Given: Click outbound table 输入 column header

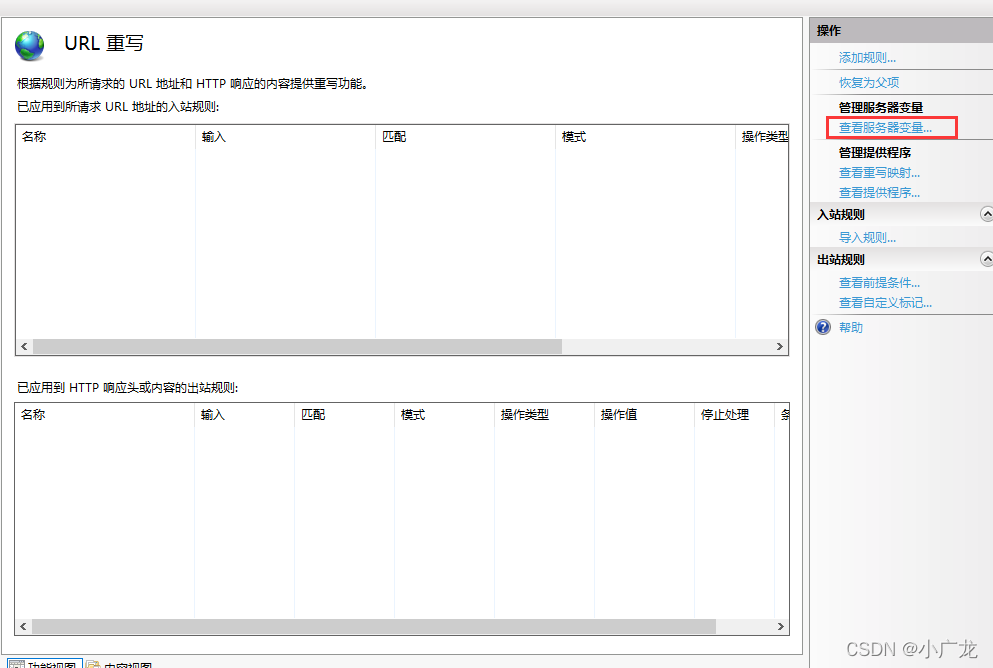Looking at the screenshot, I should pos(244,415).
